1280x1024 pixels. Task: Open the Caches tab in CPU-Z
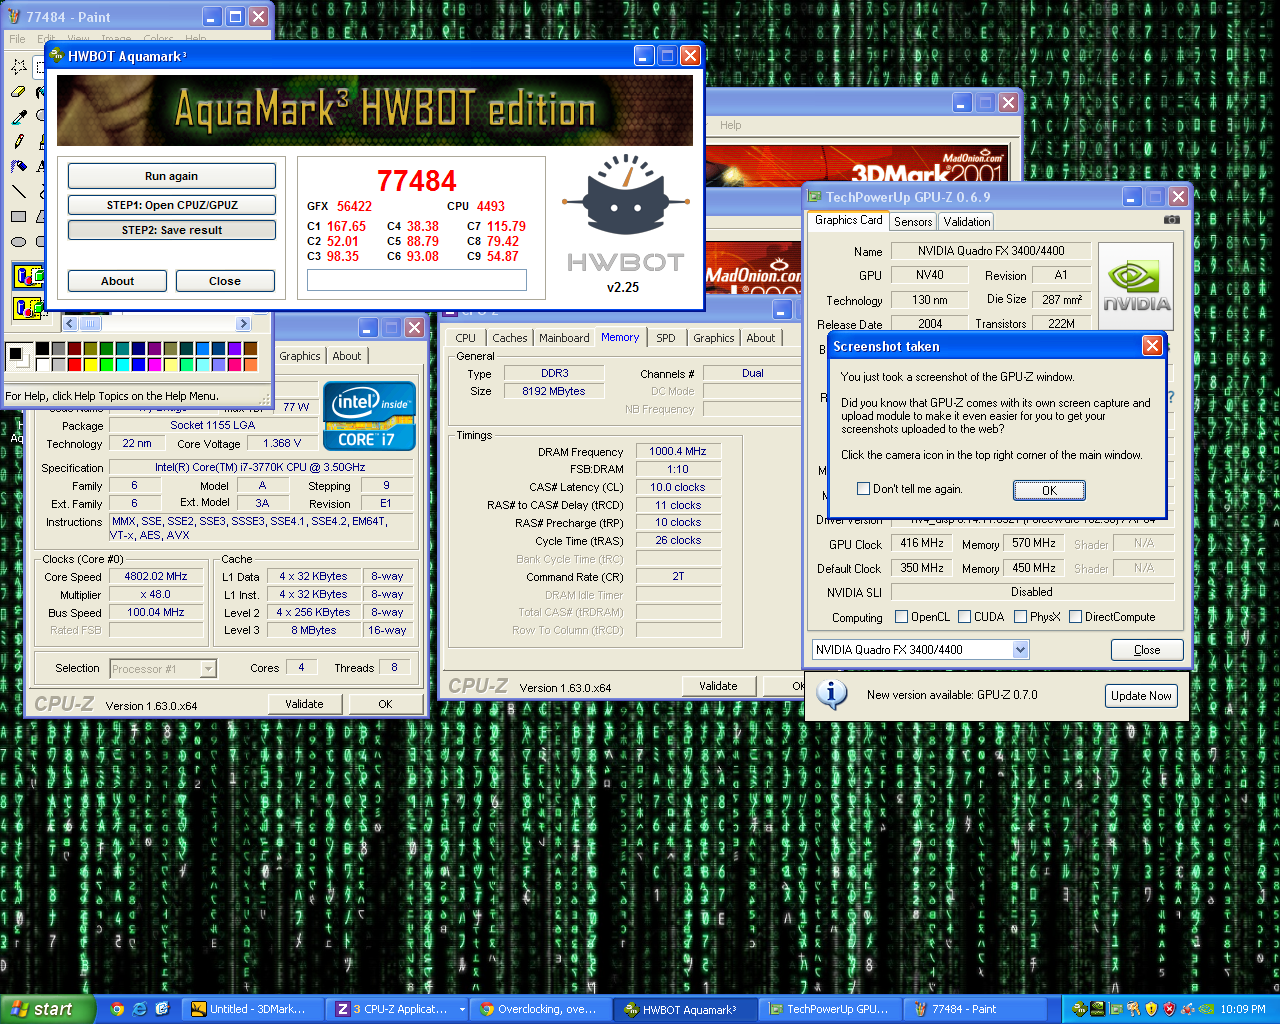click(509, 338)
